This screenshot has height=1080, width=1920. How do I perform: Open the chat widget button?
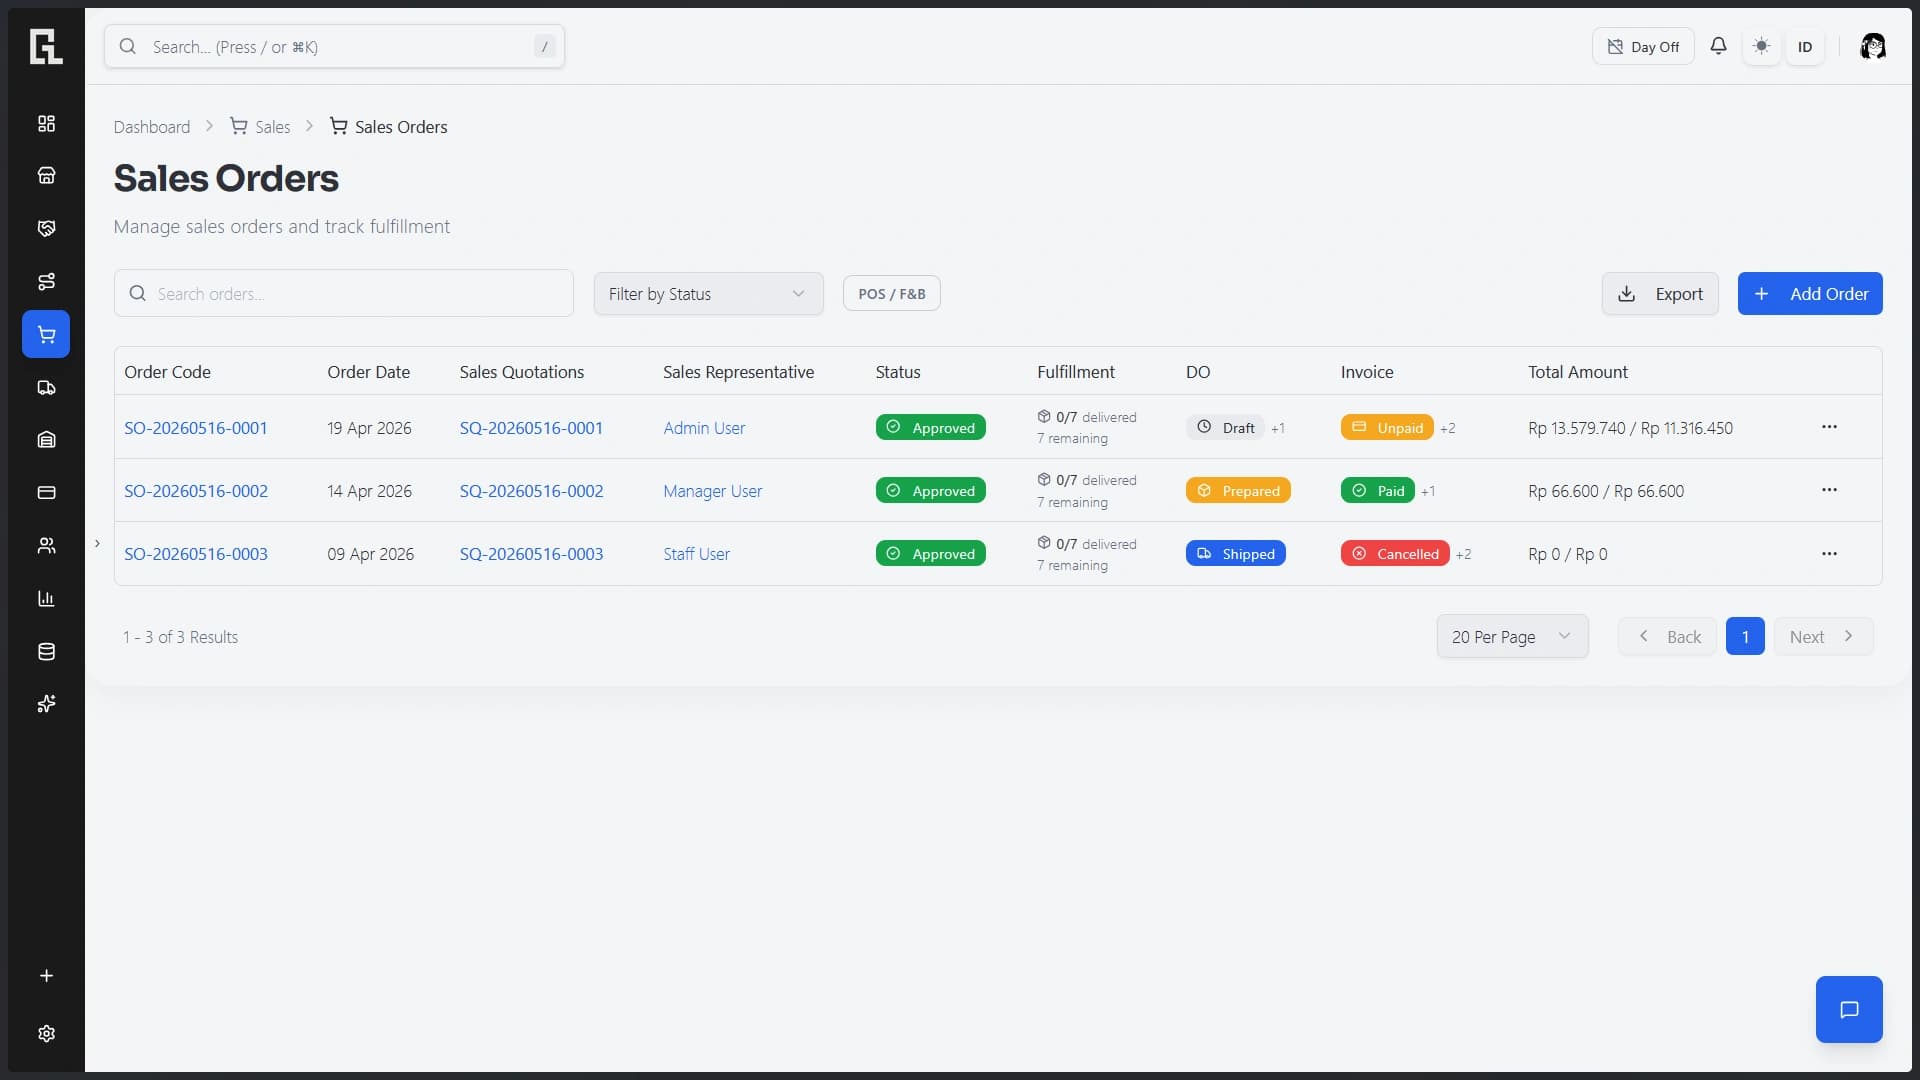click(1849, 1009)
